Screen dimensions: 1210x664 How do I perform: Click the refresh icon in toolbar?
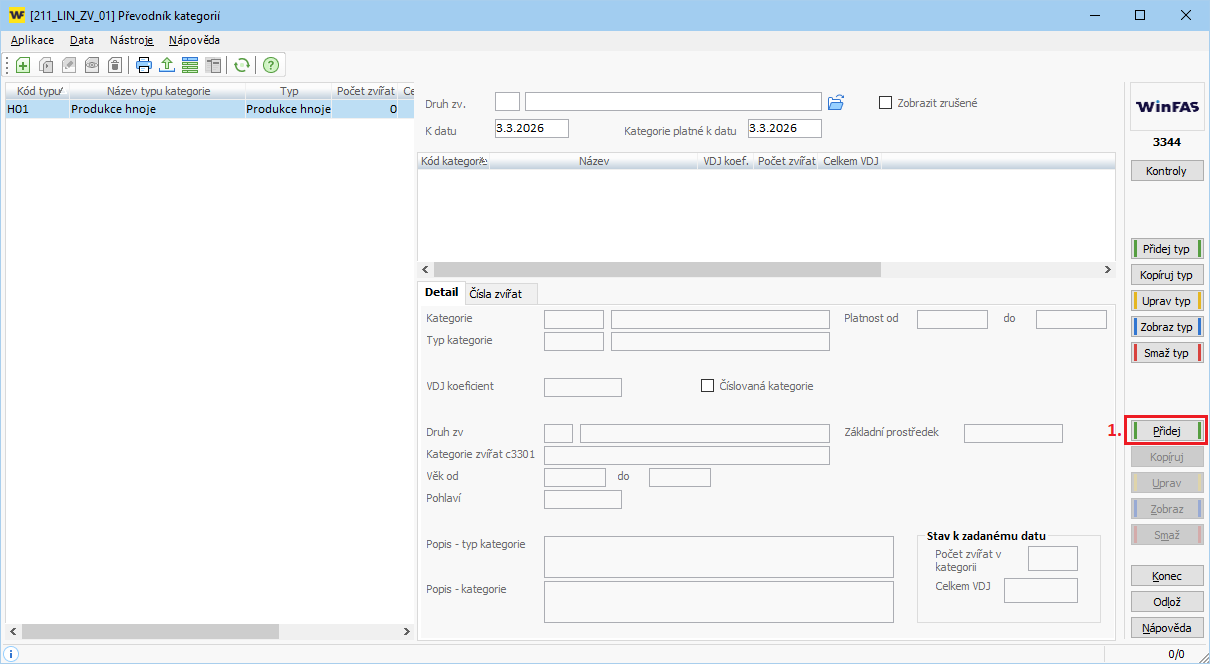[241, 65]
